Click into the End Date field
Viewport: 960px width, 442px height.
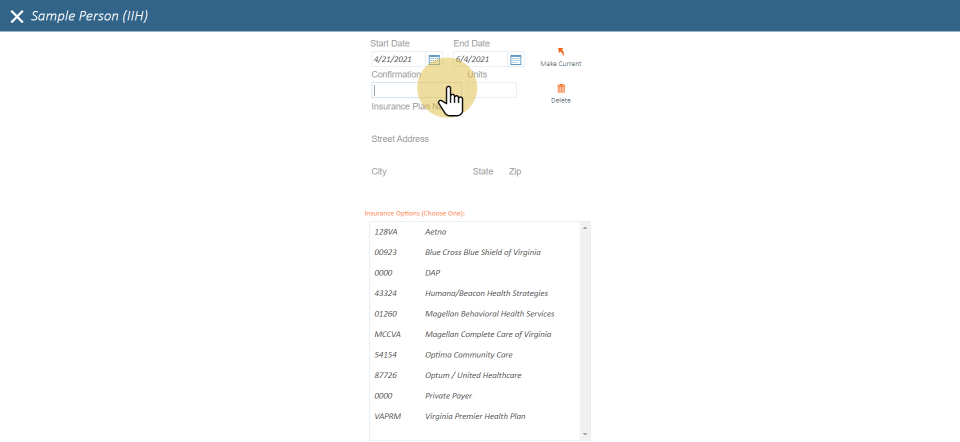[x=480, y=60]
